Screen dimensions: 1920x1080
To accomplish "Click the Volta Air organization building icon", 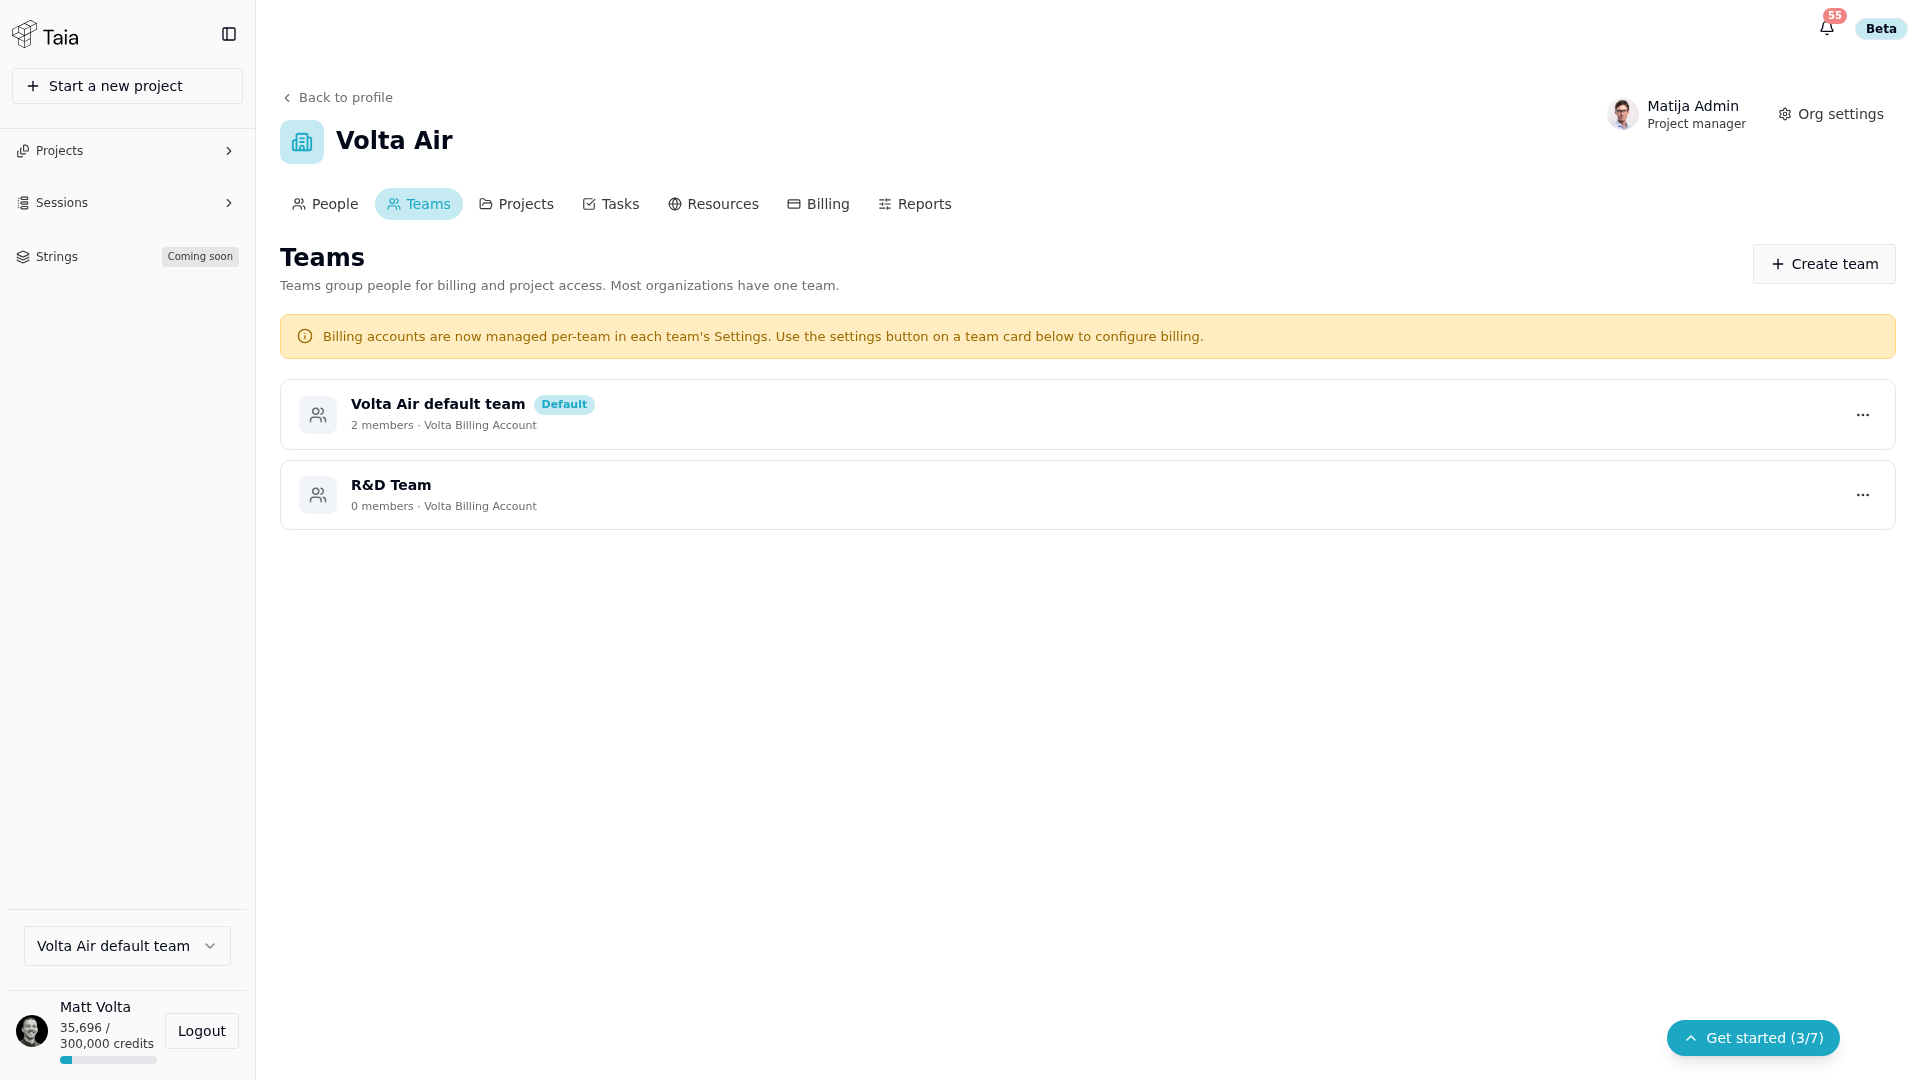I will (x=302, y=142).
